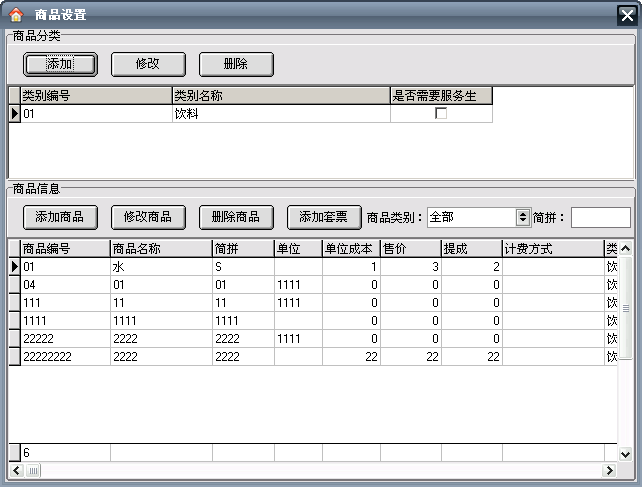
Task: Open the 商品类别 dropdown showing 全部
Action: (x=522, y=217)
